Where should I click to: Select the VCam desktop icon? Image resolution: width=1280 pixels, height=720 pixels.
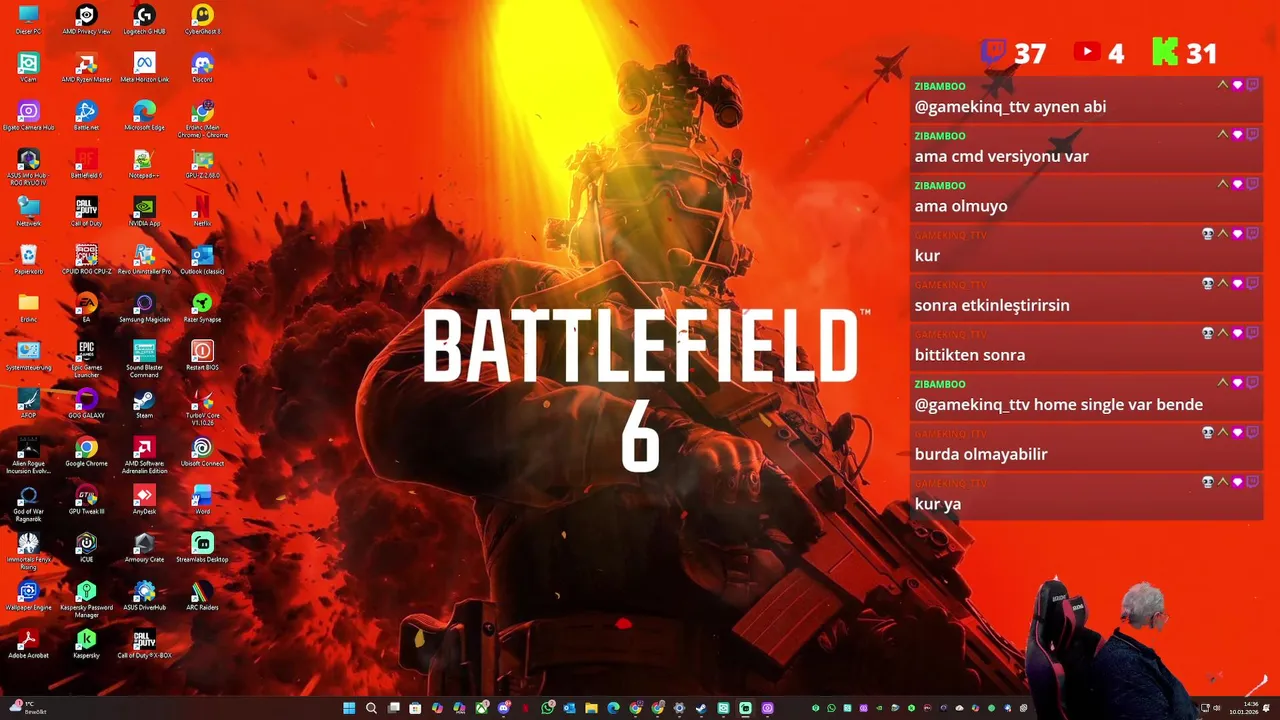(28, 67)
